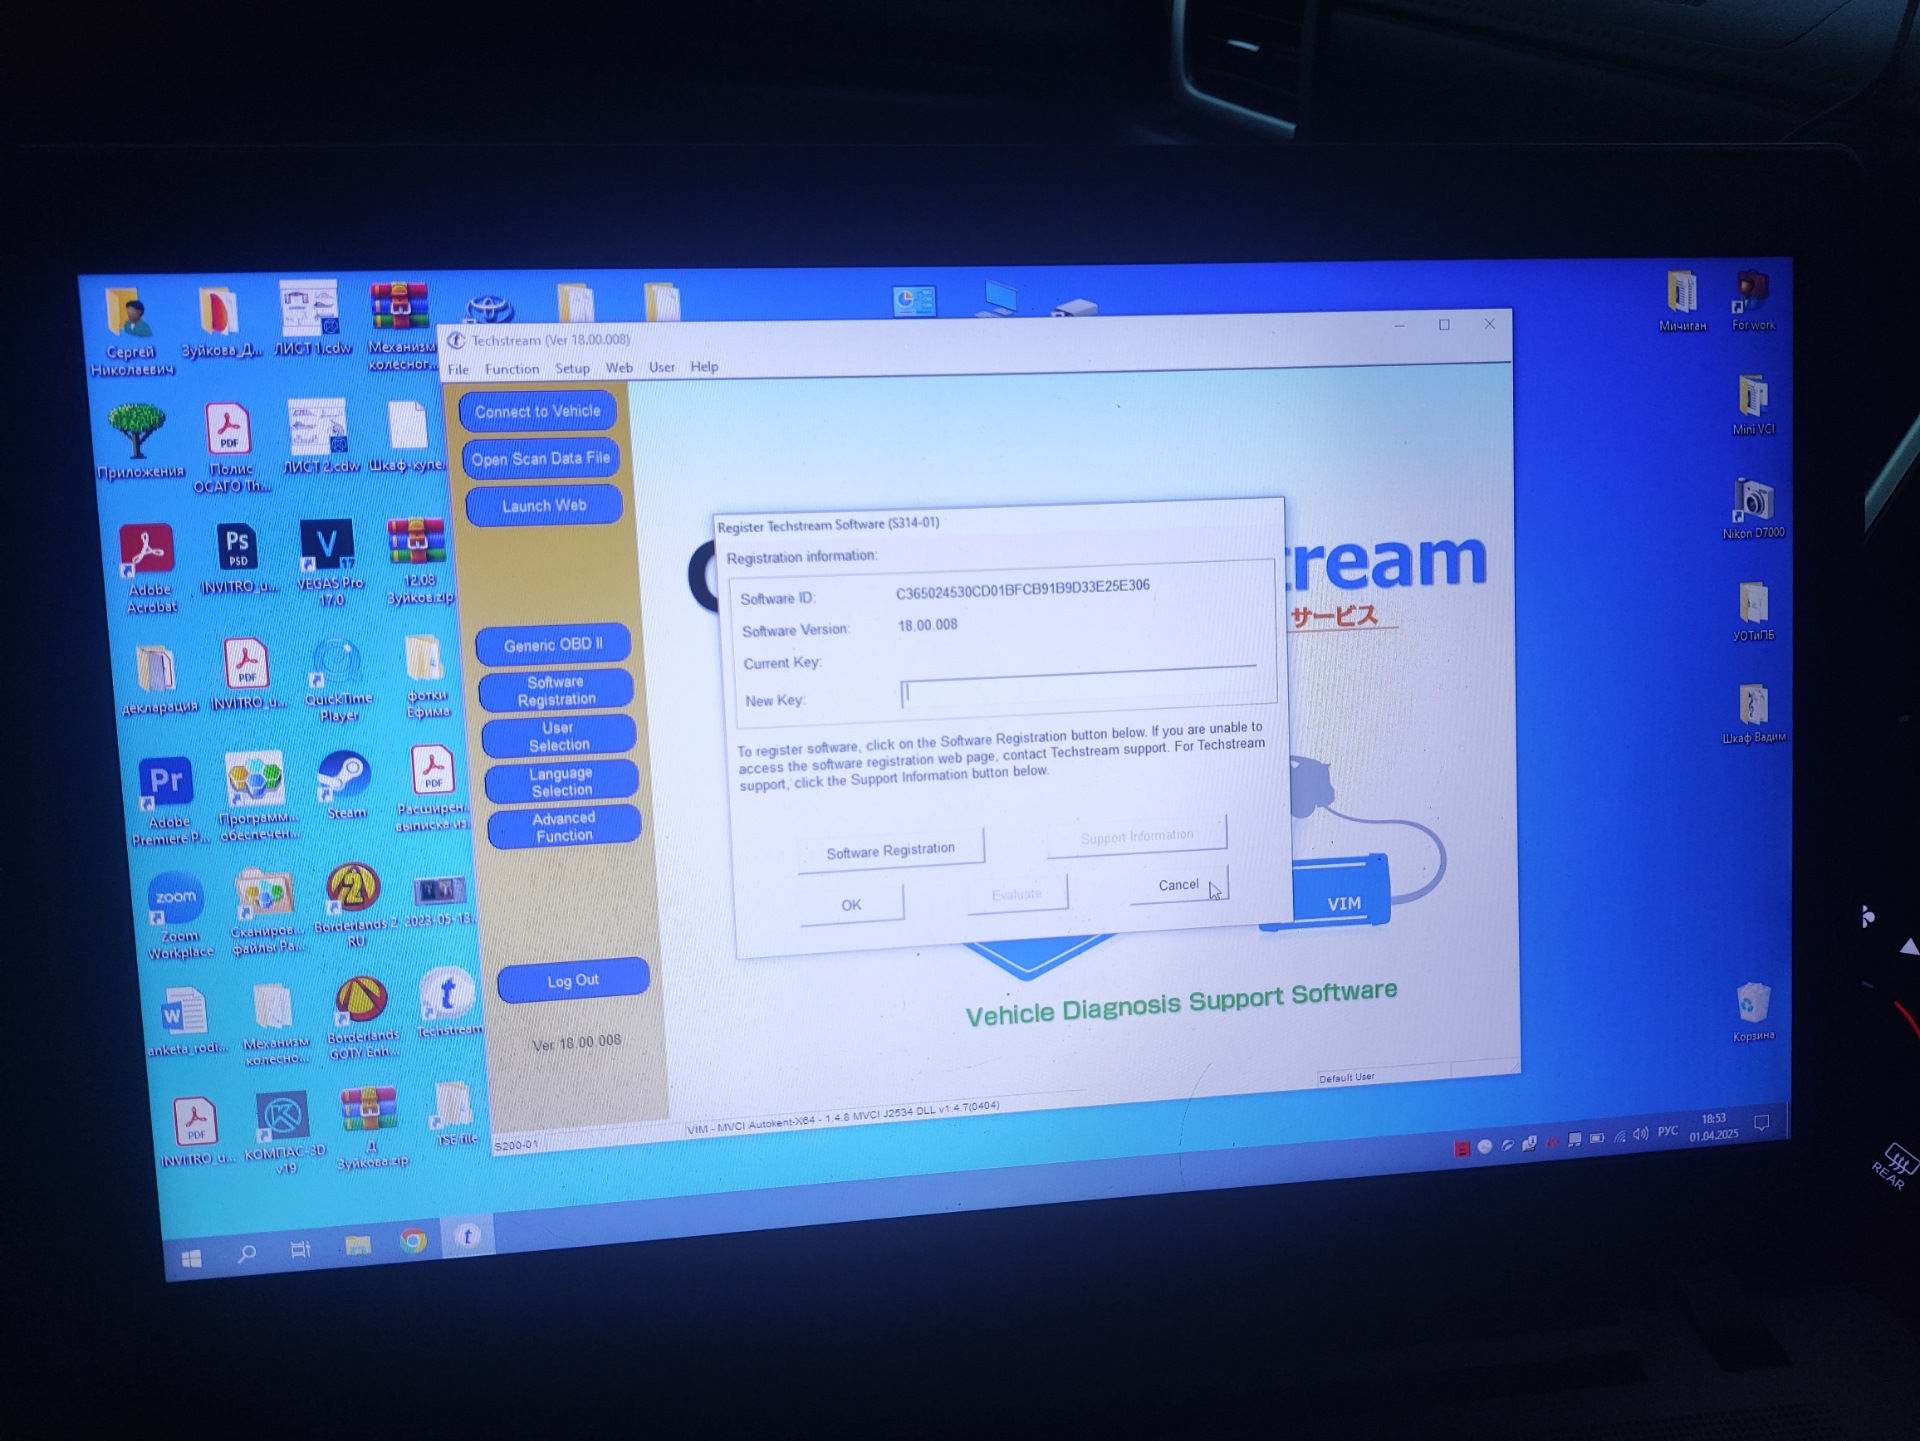Image resolution: width=1920 pixels, height=1441 pixels.
Task: Open the Techstream desktop shortcut icon
Action: [446, 995]
